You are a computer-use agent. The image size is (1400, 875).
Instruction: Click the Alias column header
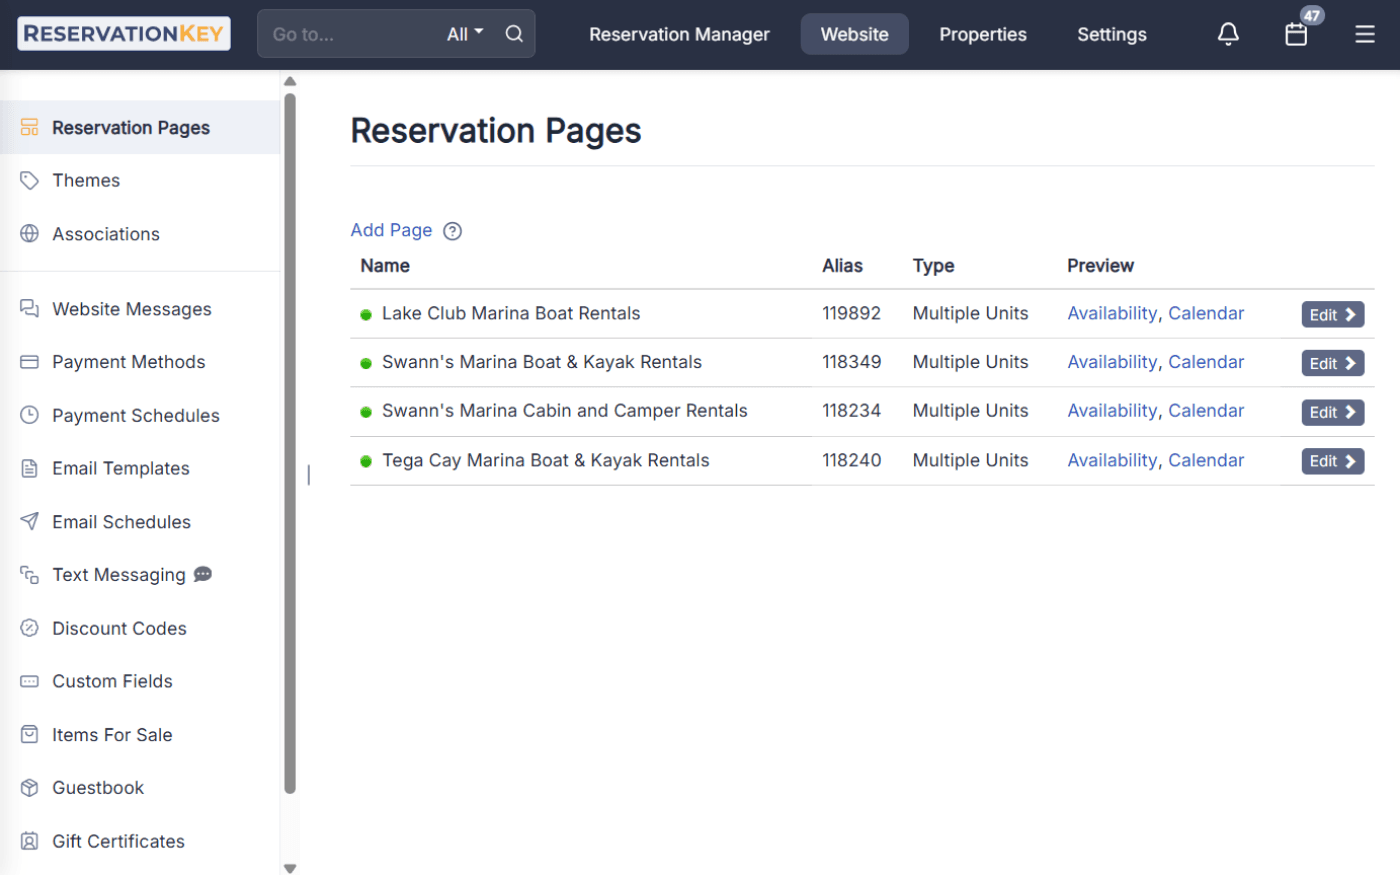(x=842, y=266)
